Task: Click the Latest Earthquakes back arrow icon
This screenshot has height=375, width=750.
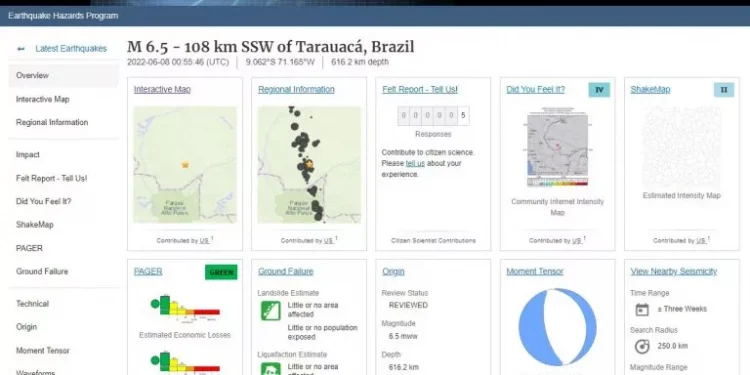Action: (21, 49)
